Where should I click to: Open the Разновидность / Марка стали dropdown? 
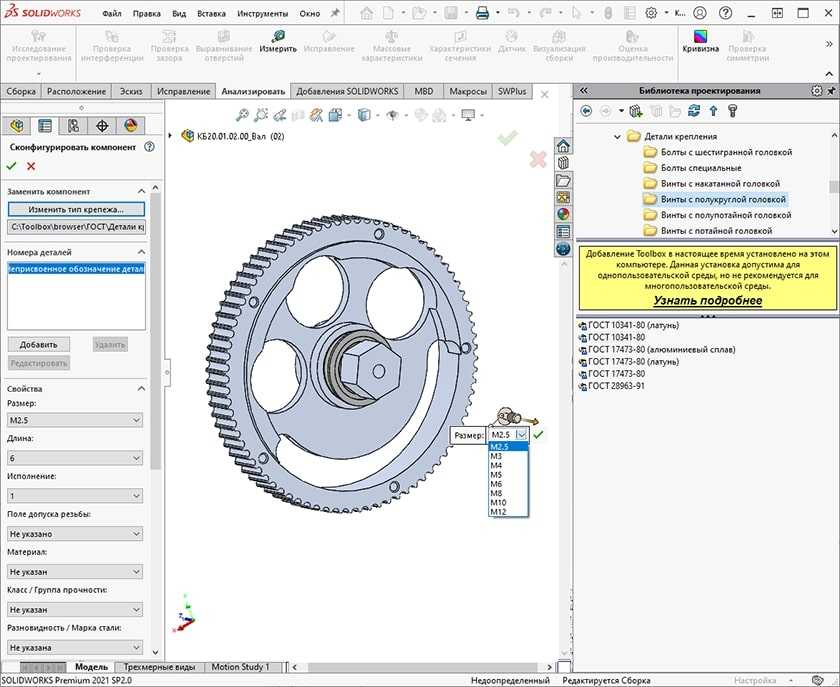[75, 647]
